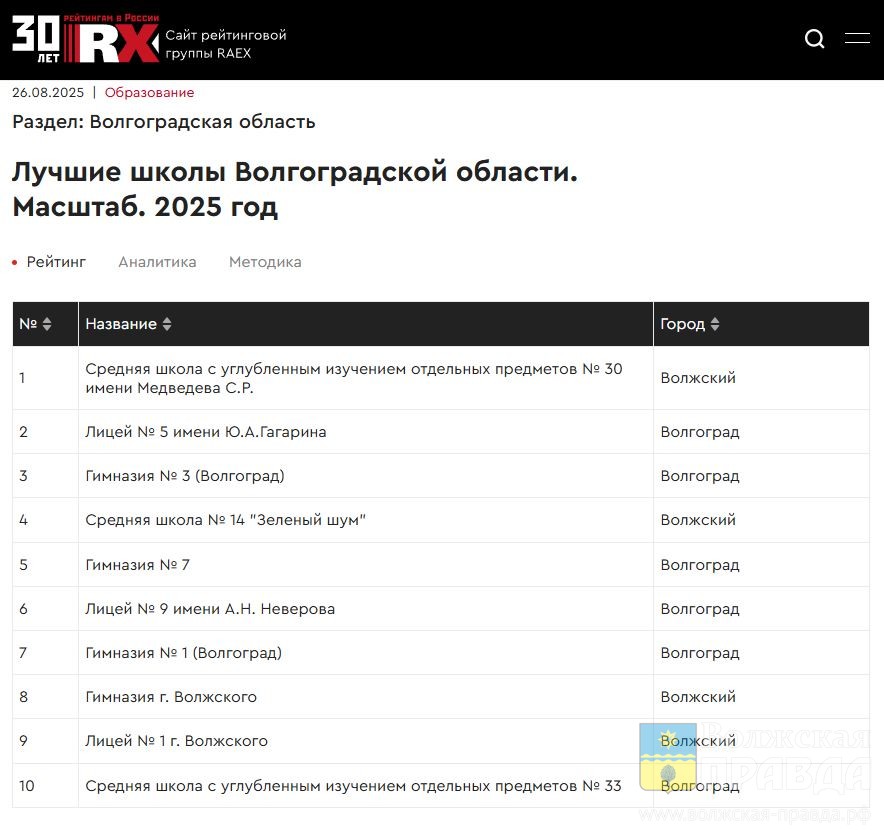This screenshot has width=884, height=830.
Task: Select 'Гимназия № 1 (Волгоград)'
Action: (184, 653)
